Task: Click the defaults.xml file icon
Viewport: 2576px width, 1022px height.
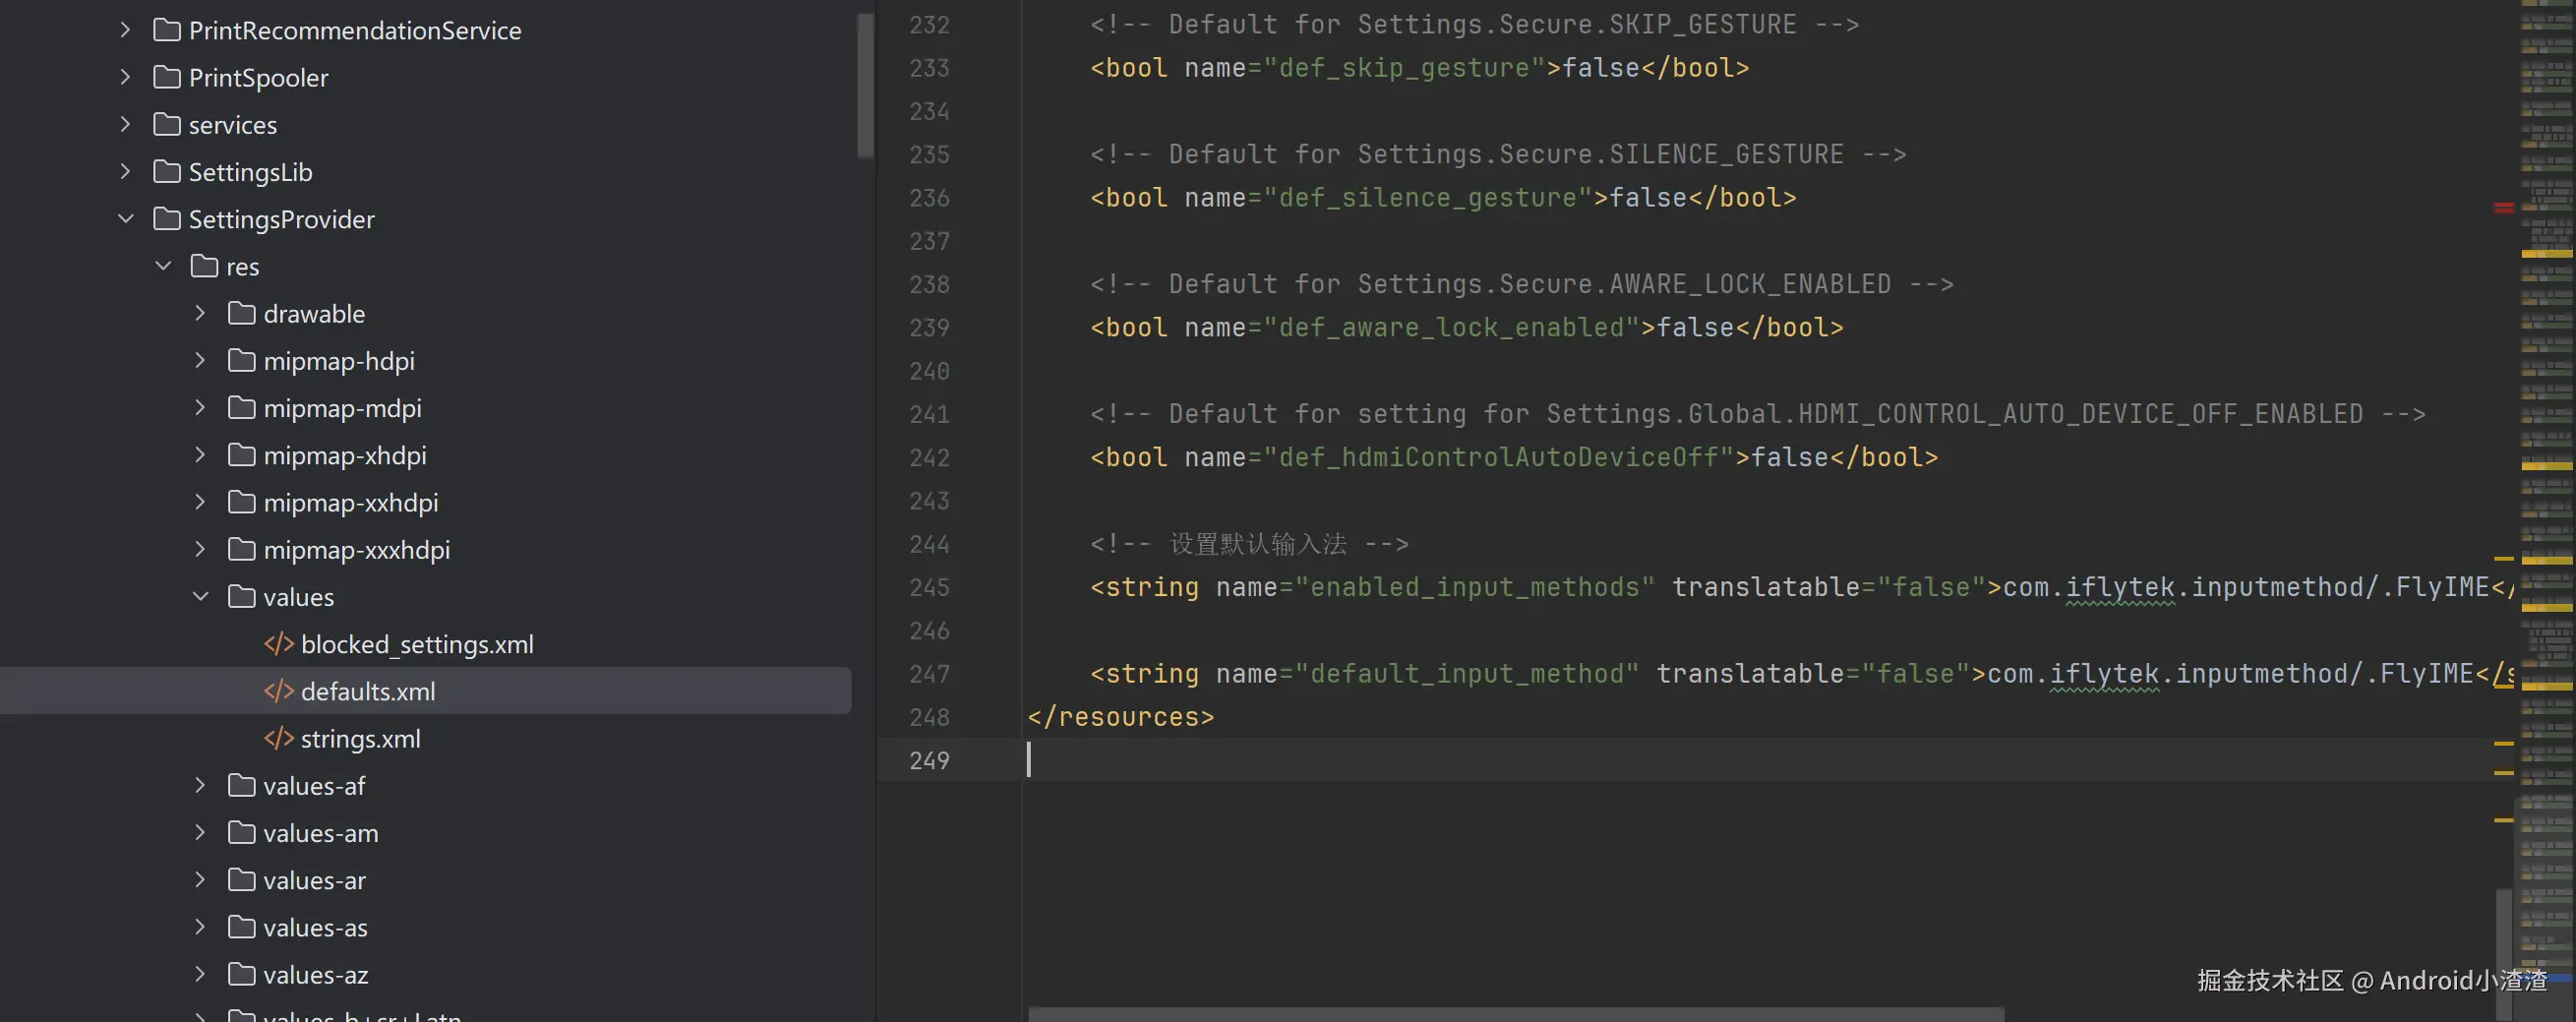Action: point(278,690)
